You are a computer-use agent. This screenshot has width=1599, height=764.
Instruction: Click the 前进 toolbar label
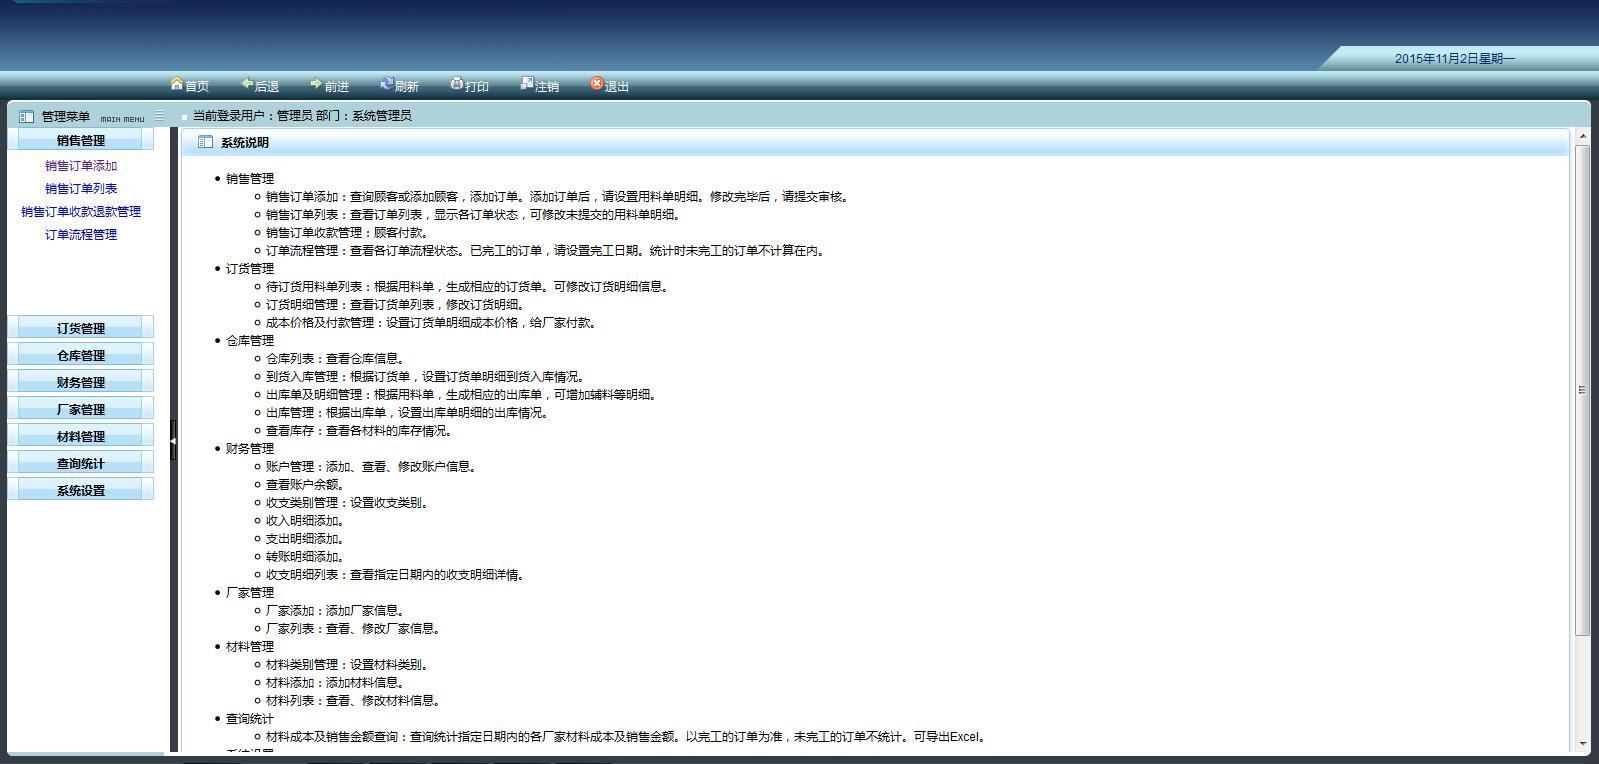click(337, 87)
